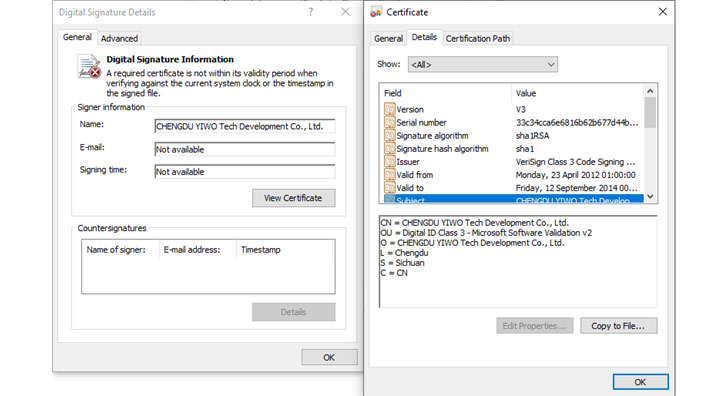Screen dimensions: 728x396
Task: Open the certificate General tab
Action: (388, 39)
